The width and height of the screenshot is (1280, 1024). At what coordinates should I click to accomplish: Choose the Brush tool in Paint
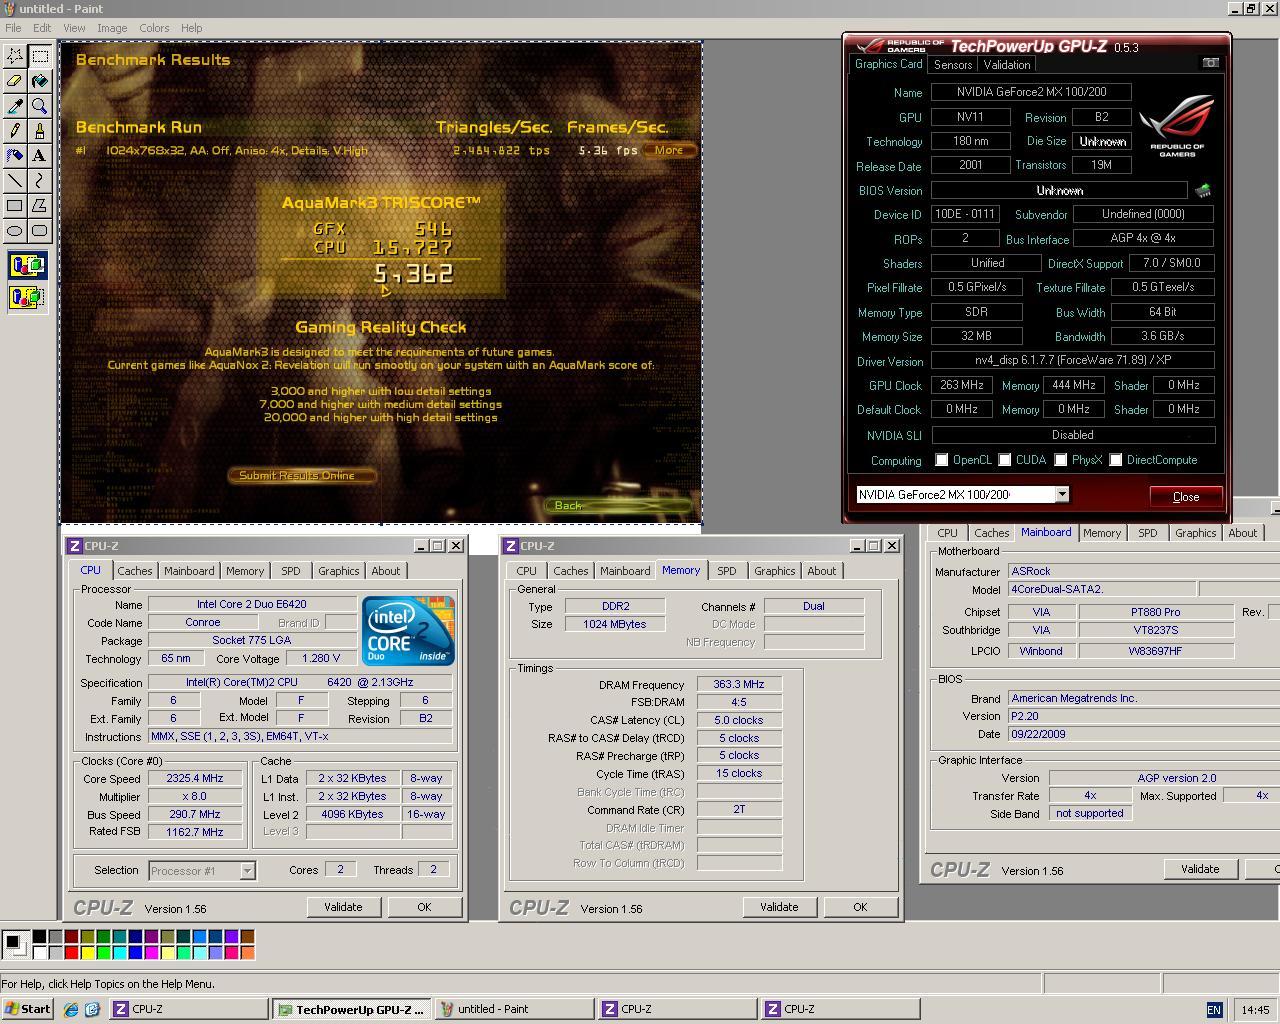[40, 131]
